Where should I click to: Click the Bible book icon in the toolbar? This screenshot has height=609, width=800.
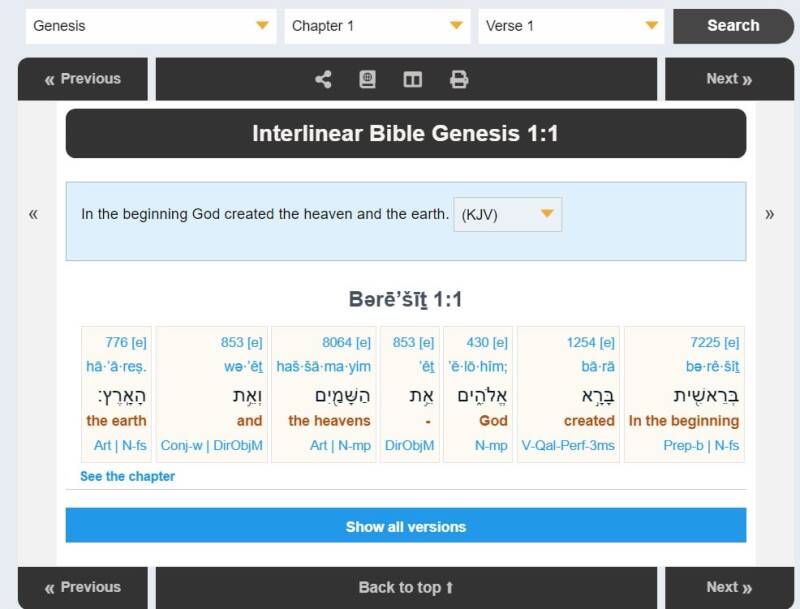pos(368,79)
